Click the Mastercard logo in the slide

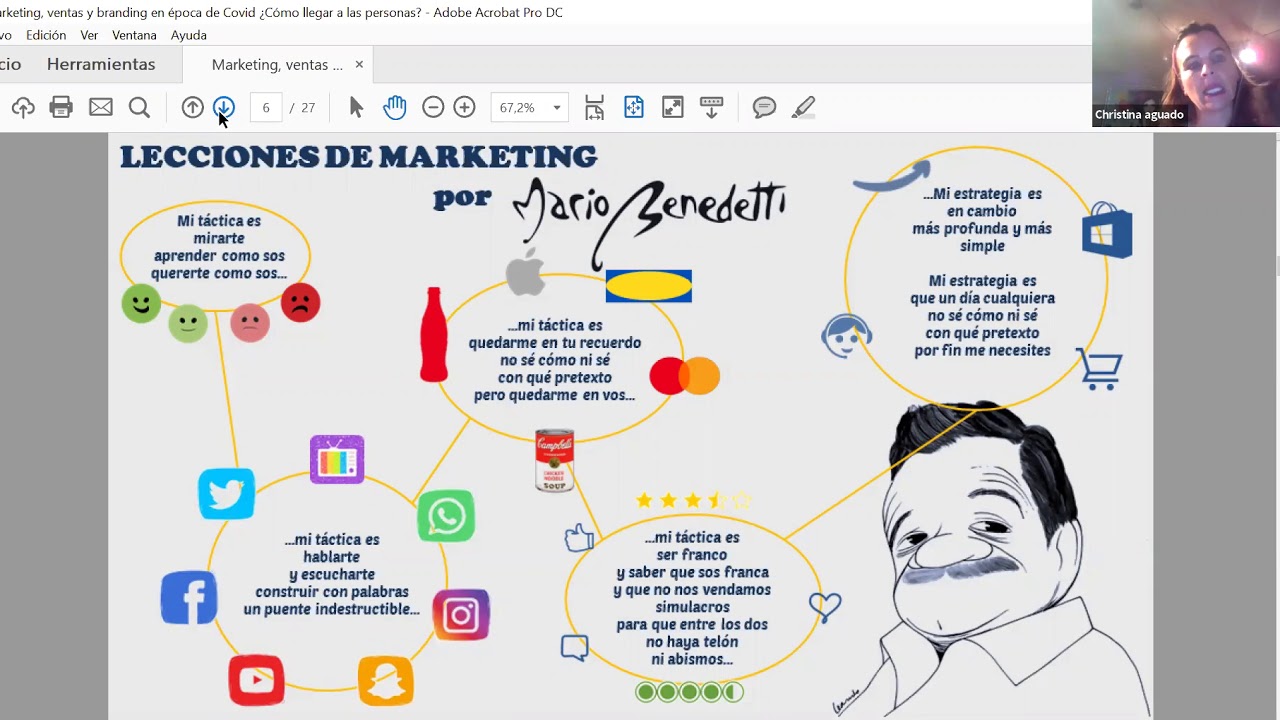[x=685, y=376]
